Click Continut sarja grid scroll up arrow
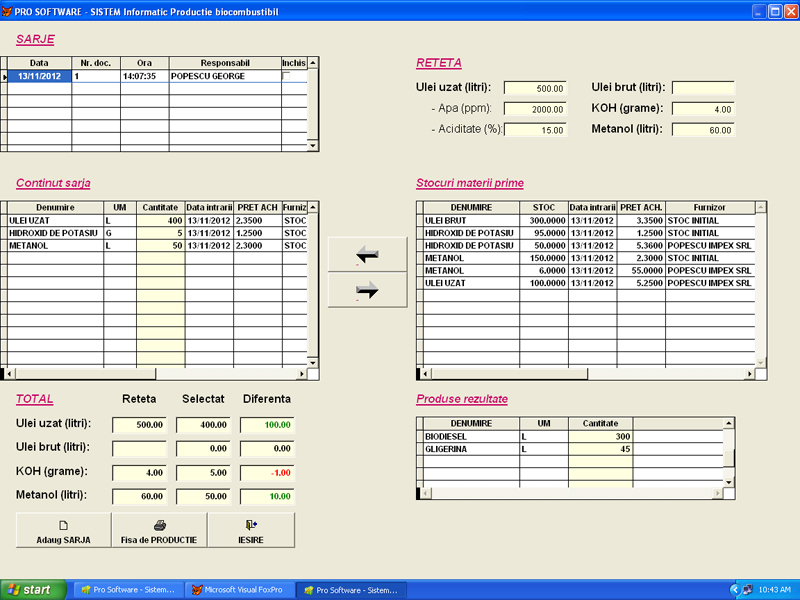This screenshot has height=600, width=800. [313, 207]
